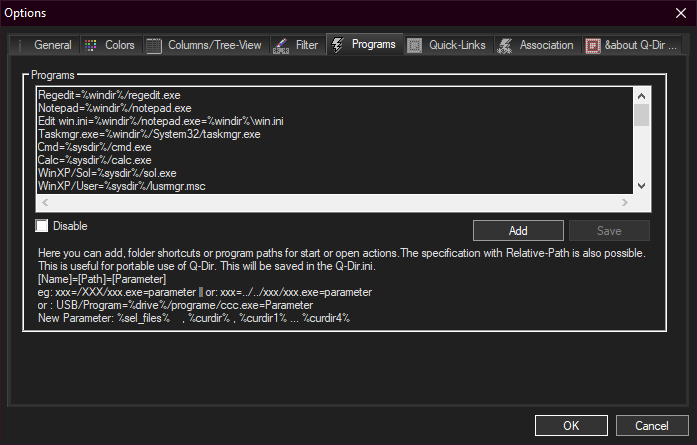
Task: Click the Quick-Links tab icon
Action: coord(414,45)
